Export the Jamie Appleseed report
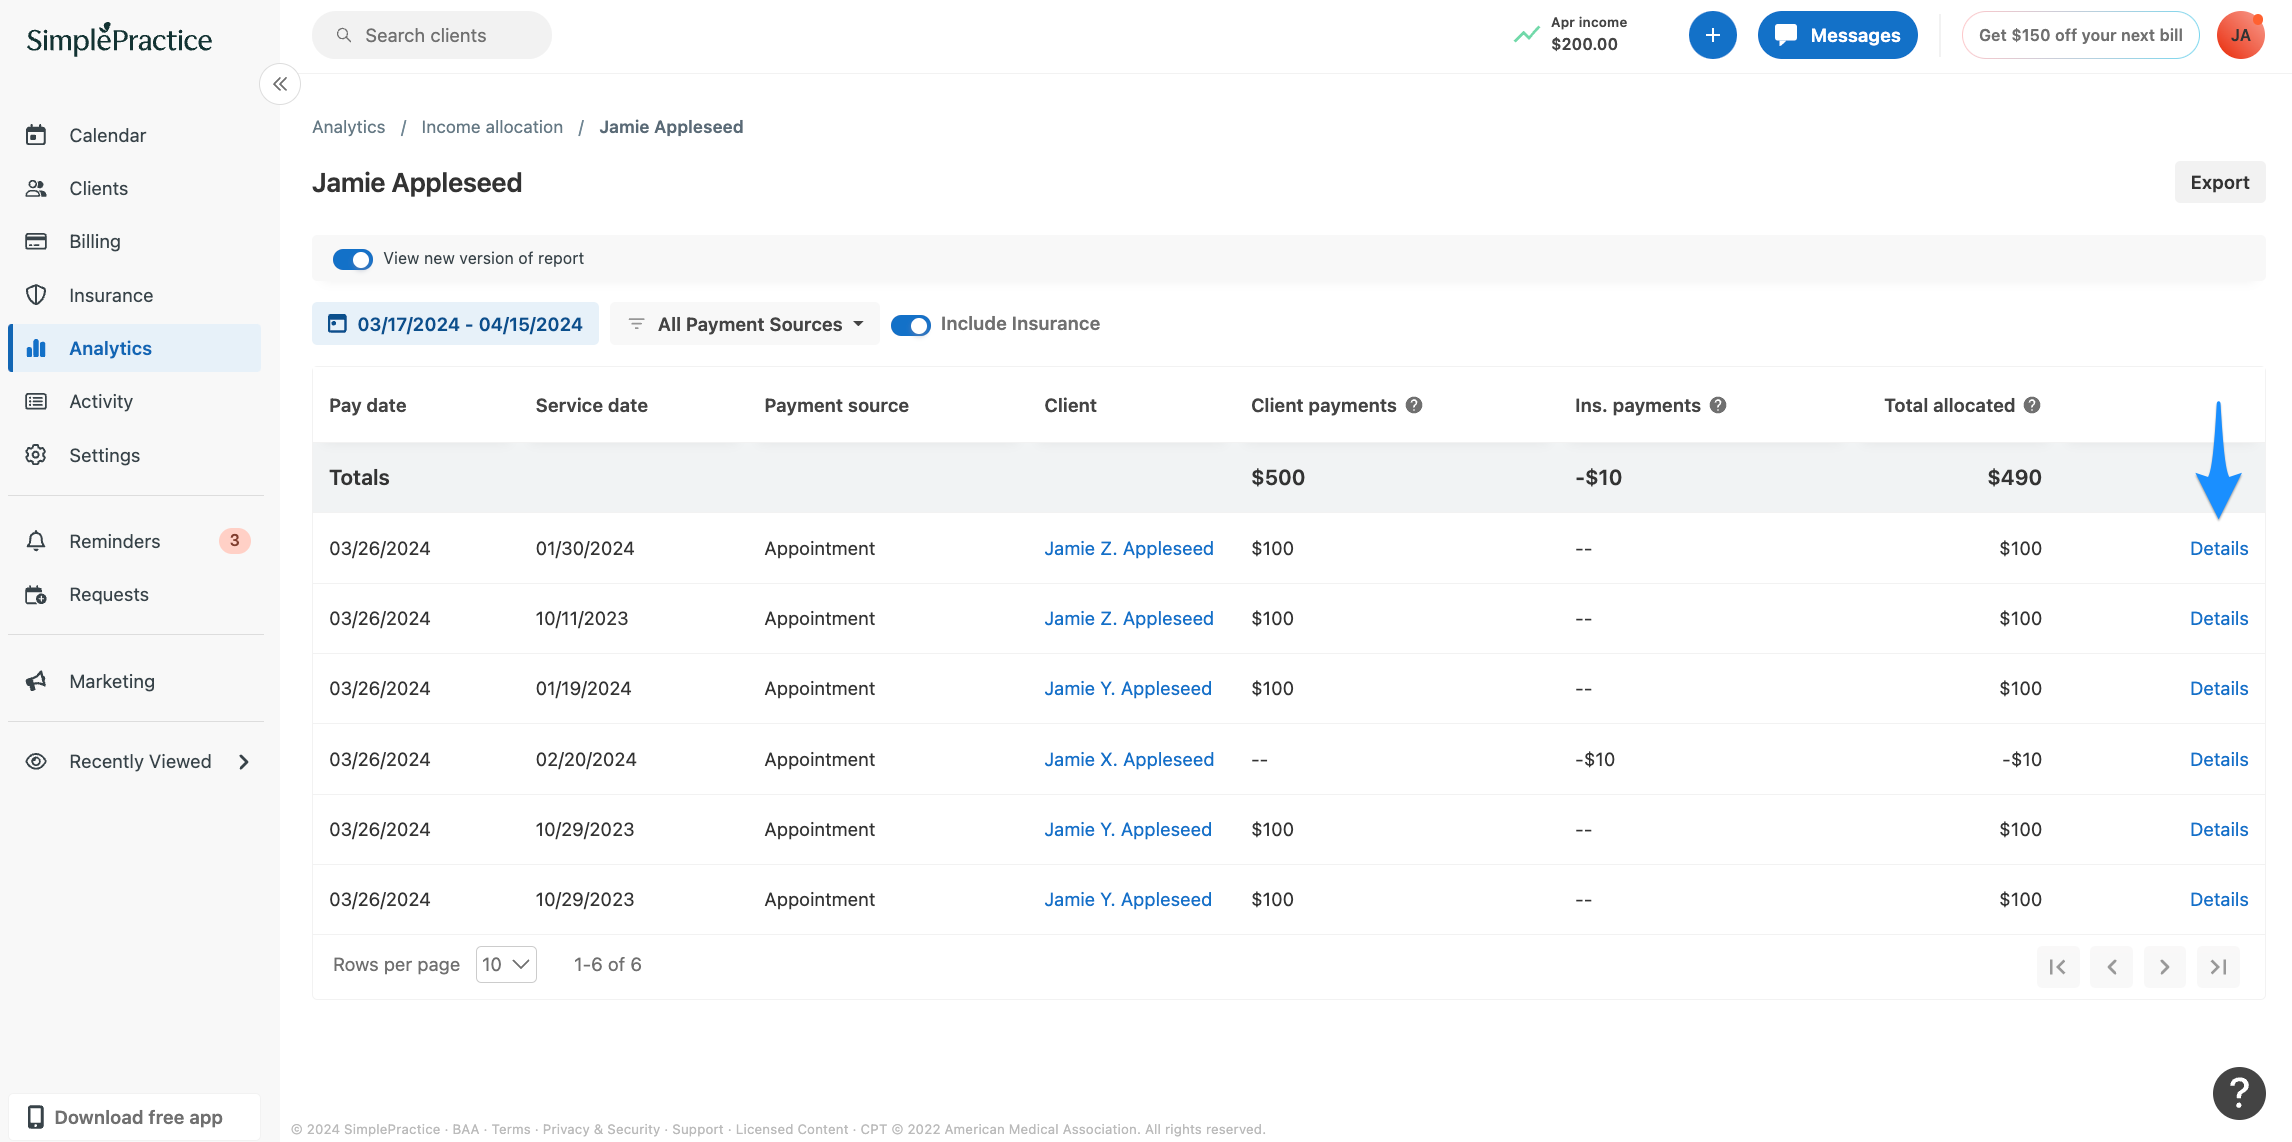Screen dimensions: 2292x1142 2219,182
